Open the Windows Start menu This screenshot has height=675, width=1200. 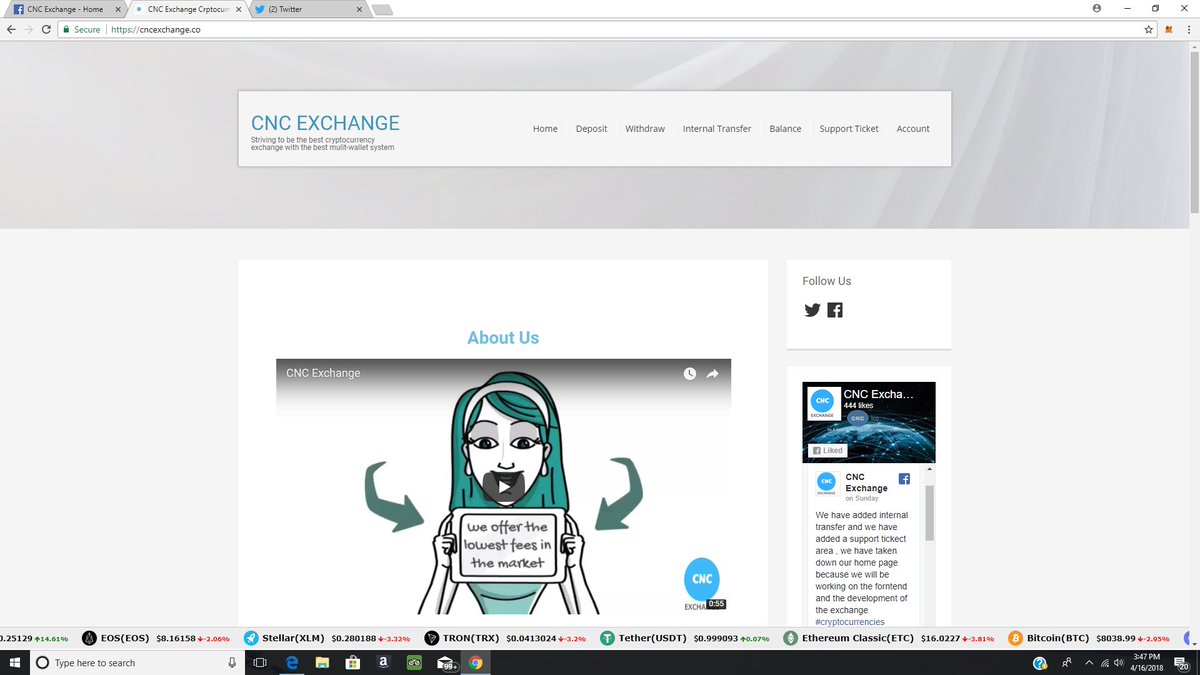click(x=14, y=662)
